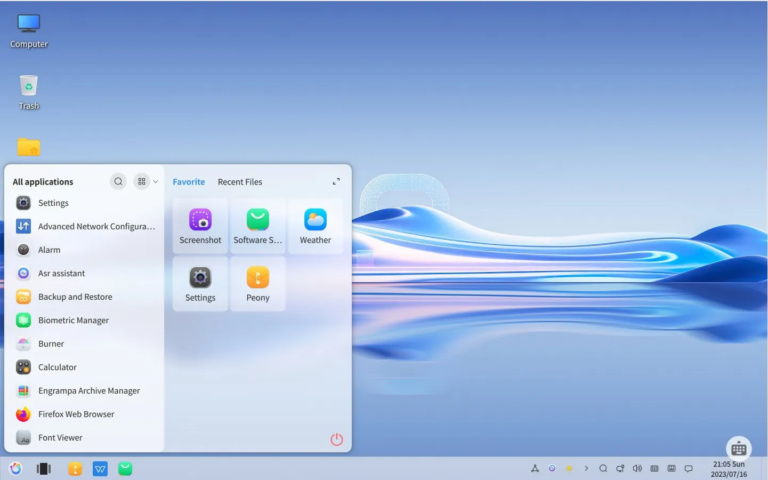The width and height of the screenshot is (768, 480).
Task: Open the on-screen keyboard button
Action: tap(739, 449)
